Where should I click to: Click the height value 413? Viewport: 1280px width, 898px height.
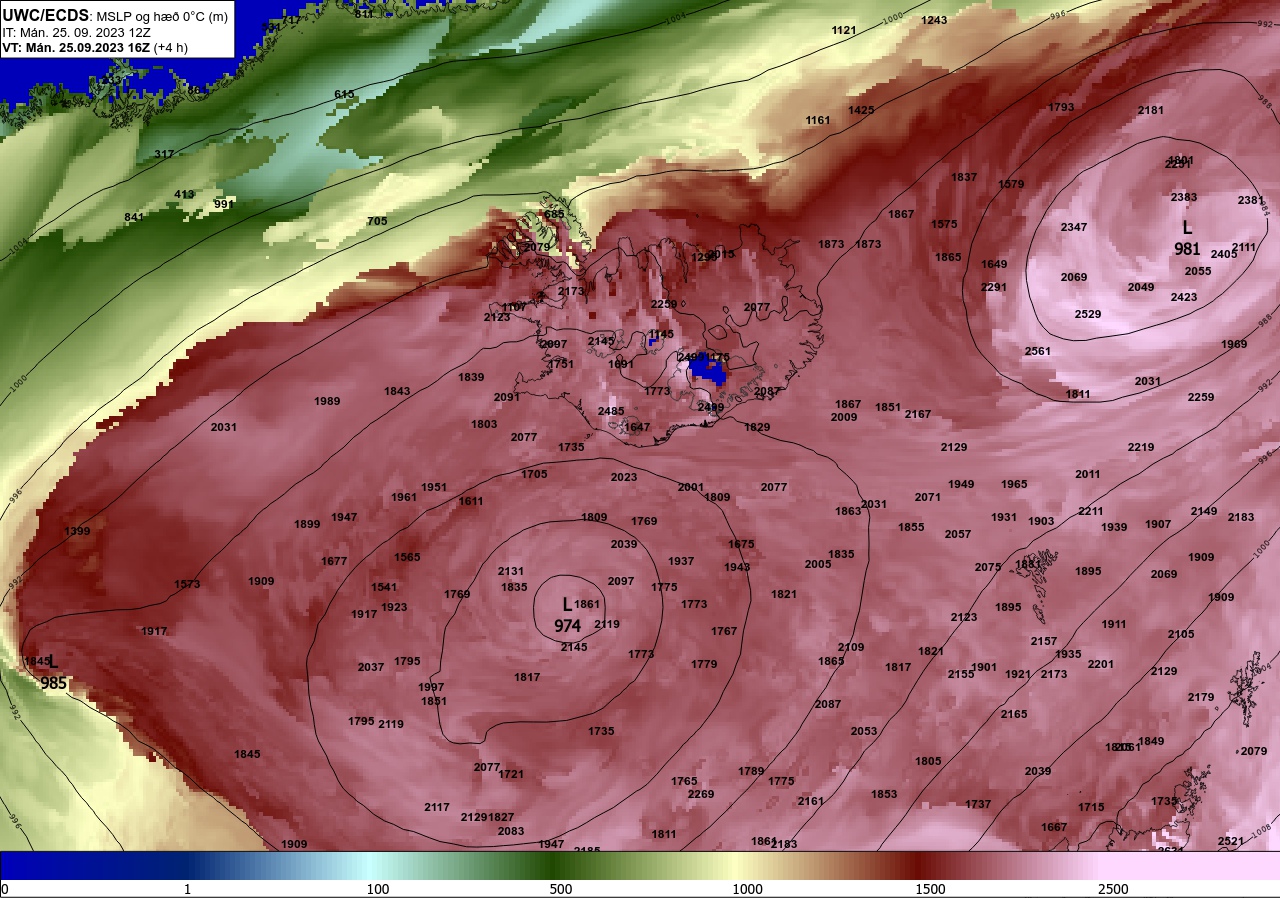point(184,194)
